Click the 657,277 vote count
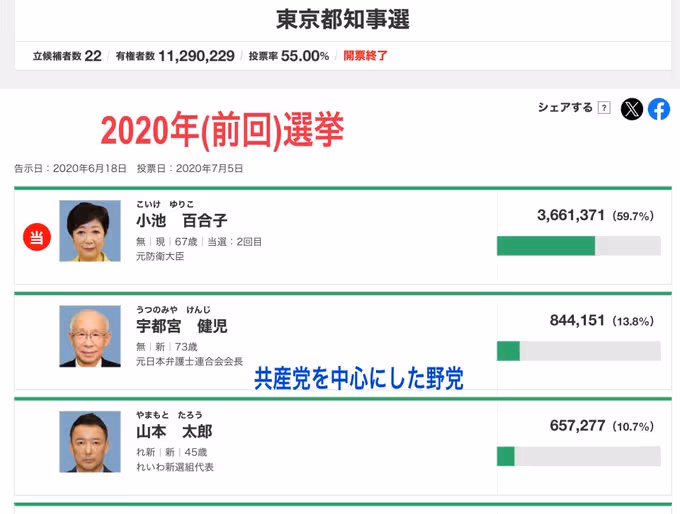The image size is (680, 514). pyautogui.click(x=578, y=425)
